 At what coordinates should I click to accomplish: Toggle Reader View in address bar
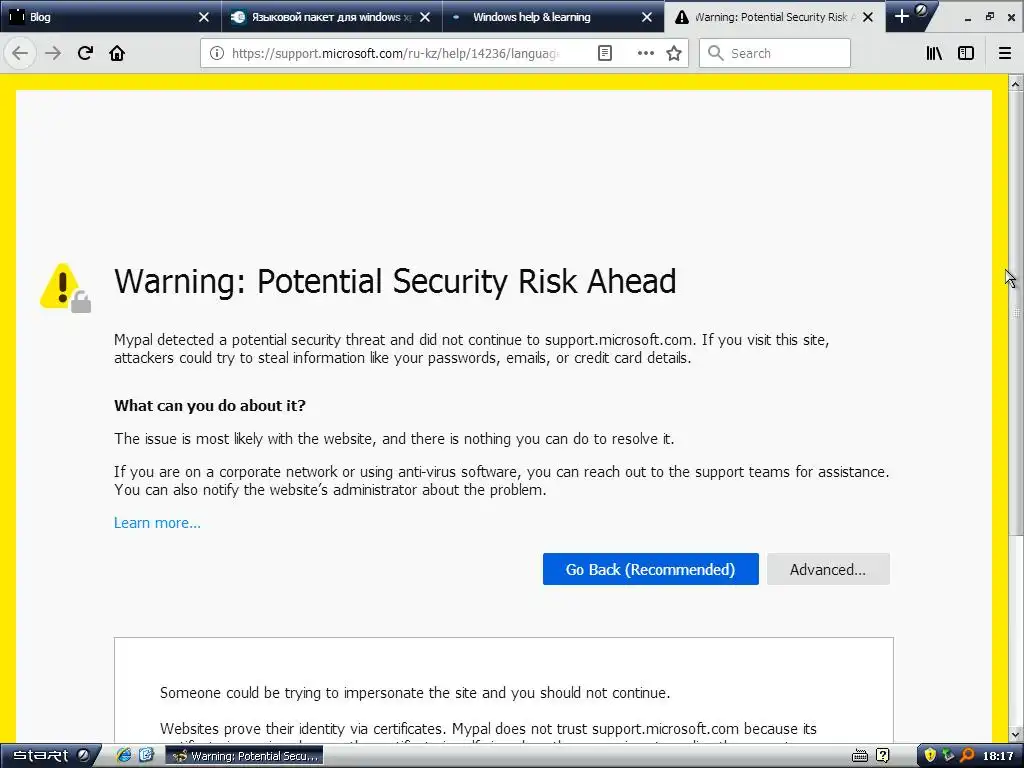(605, 53)
